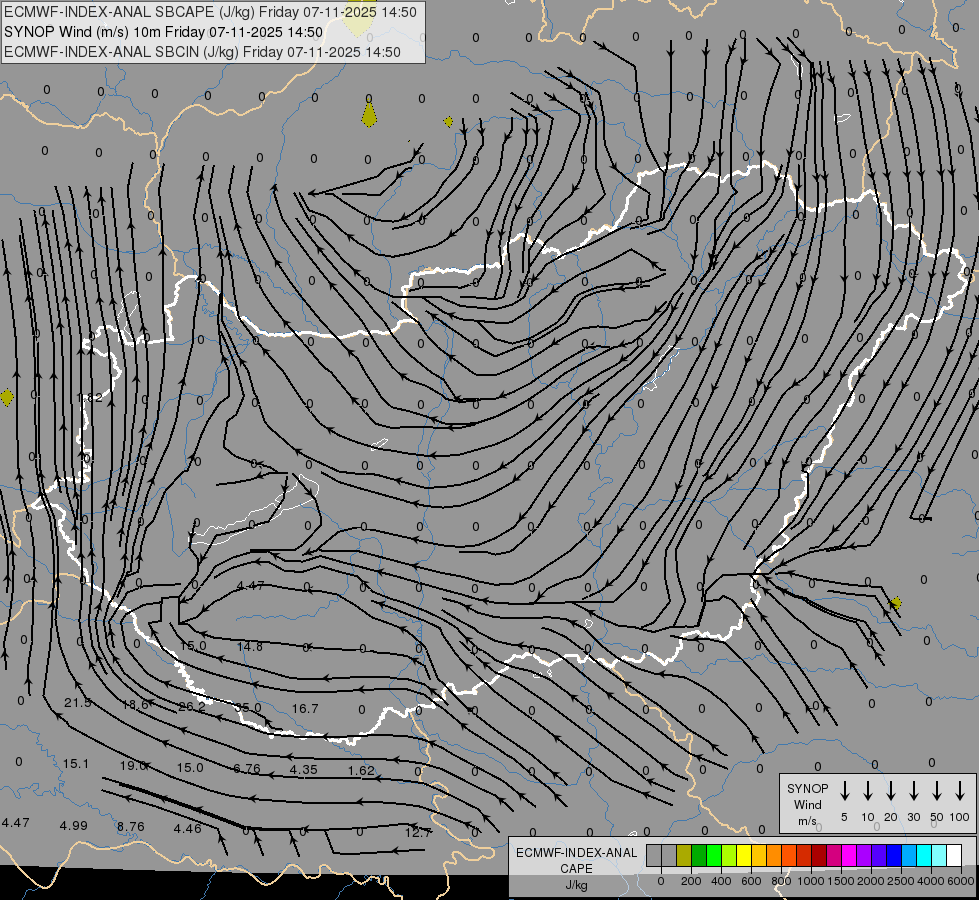Click the 26.2 CAPE value on map
979x900 pixels.
coord(192,706)
